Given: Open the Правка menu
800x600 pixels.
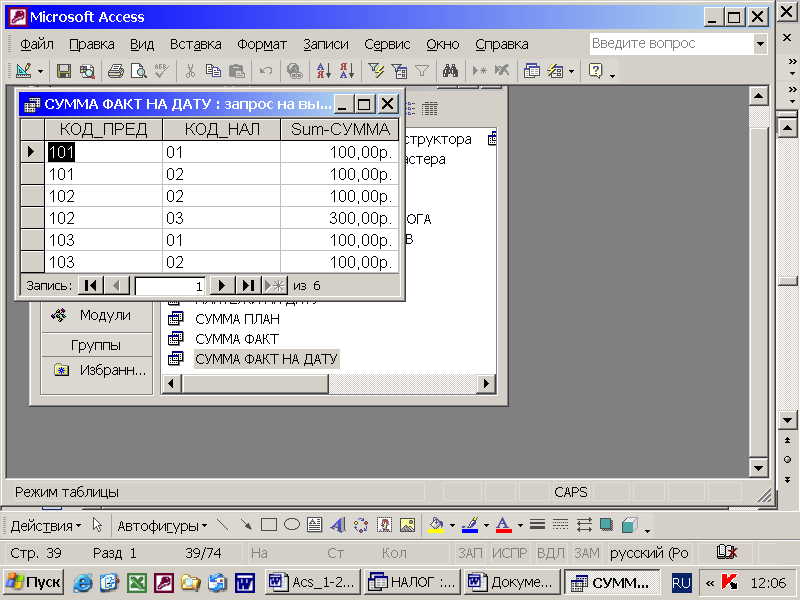Looking at the screenshot, I should [92, 44].
